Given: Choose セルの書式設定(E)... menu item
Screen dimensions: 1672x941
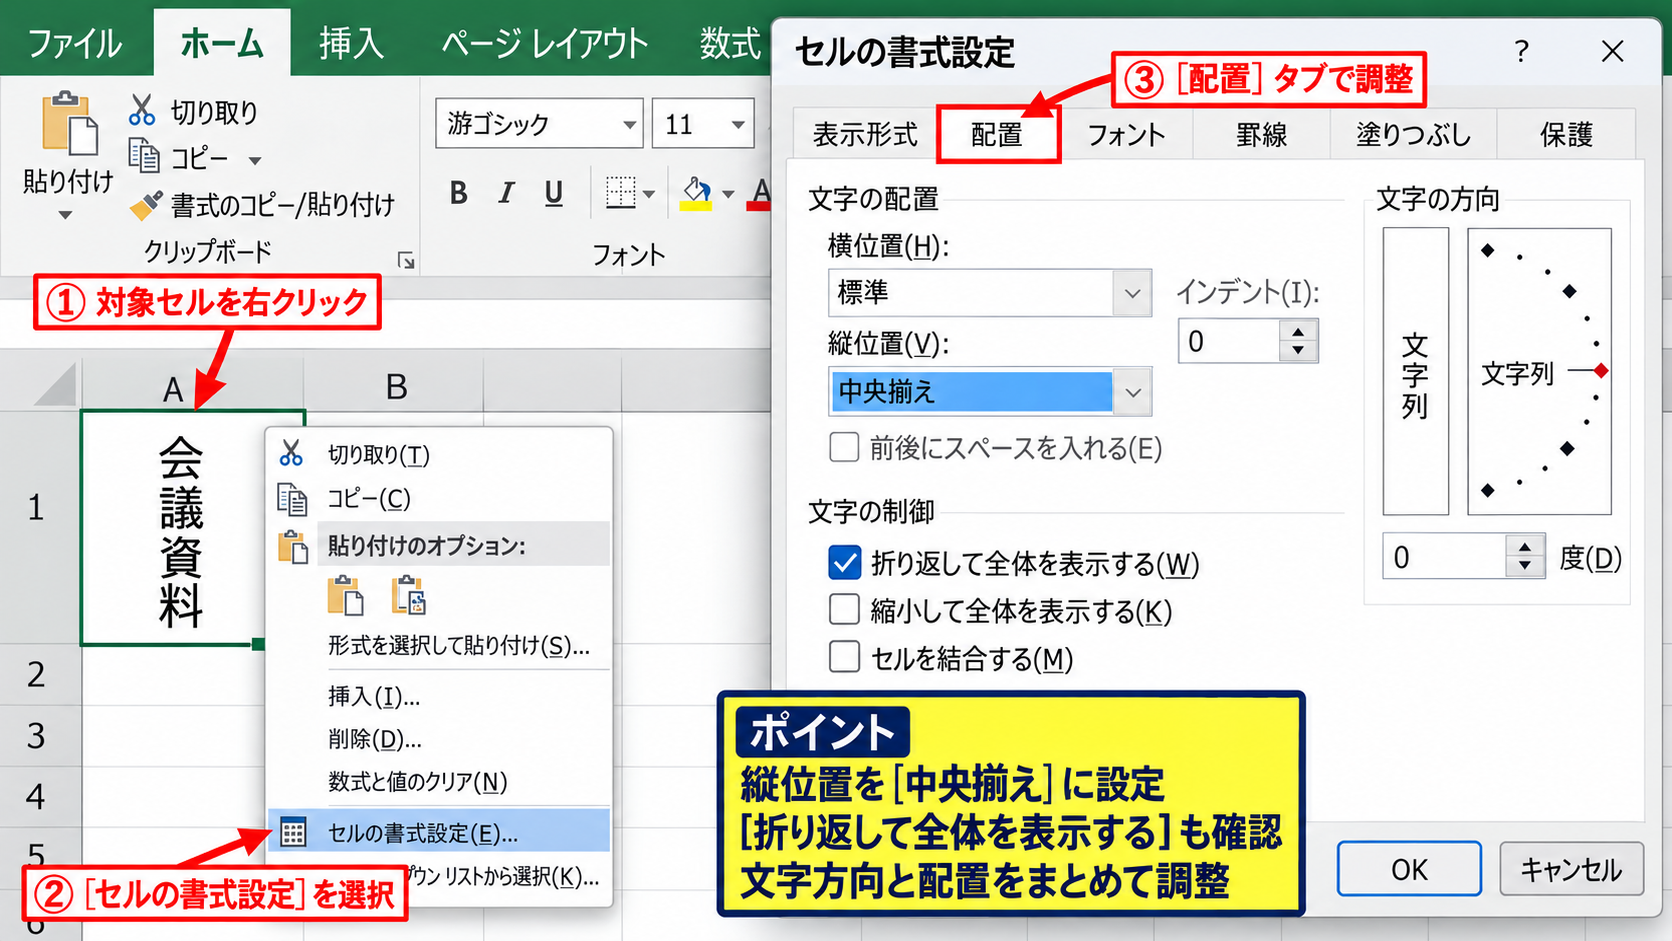Looking at the screenshot, I should (x=440, y=832).
